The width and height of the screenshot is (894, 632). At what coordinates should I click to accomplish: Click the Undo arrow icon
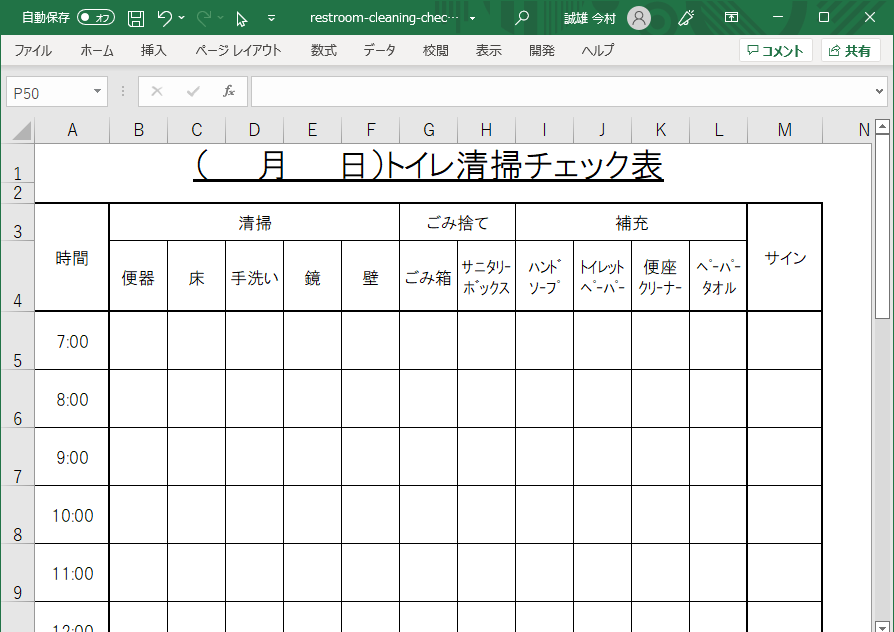tap(165, 18)
